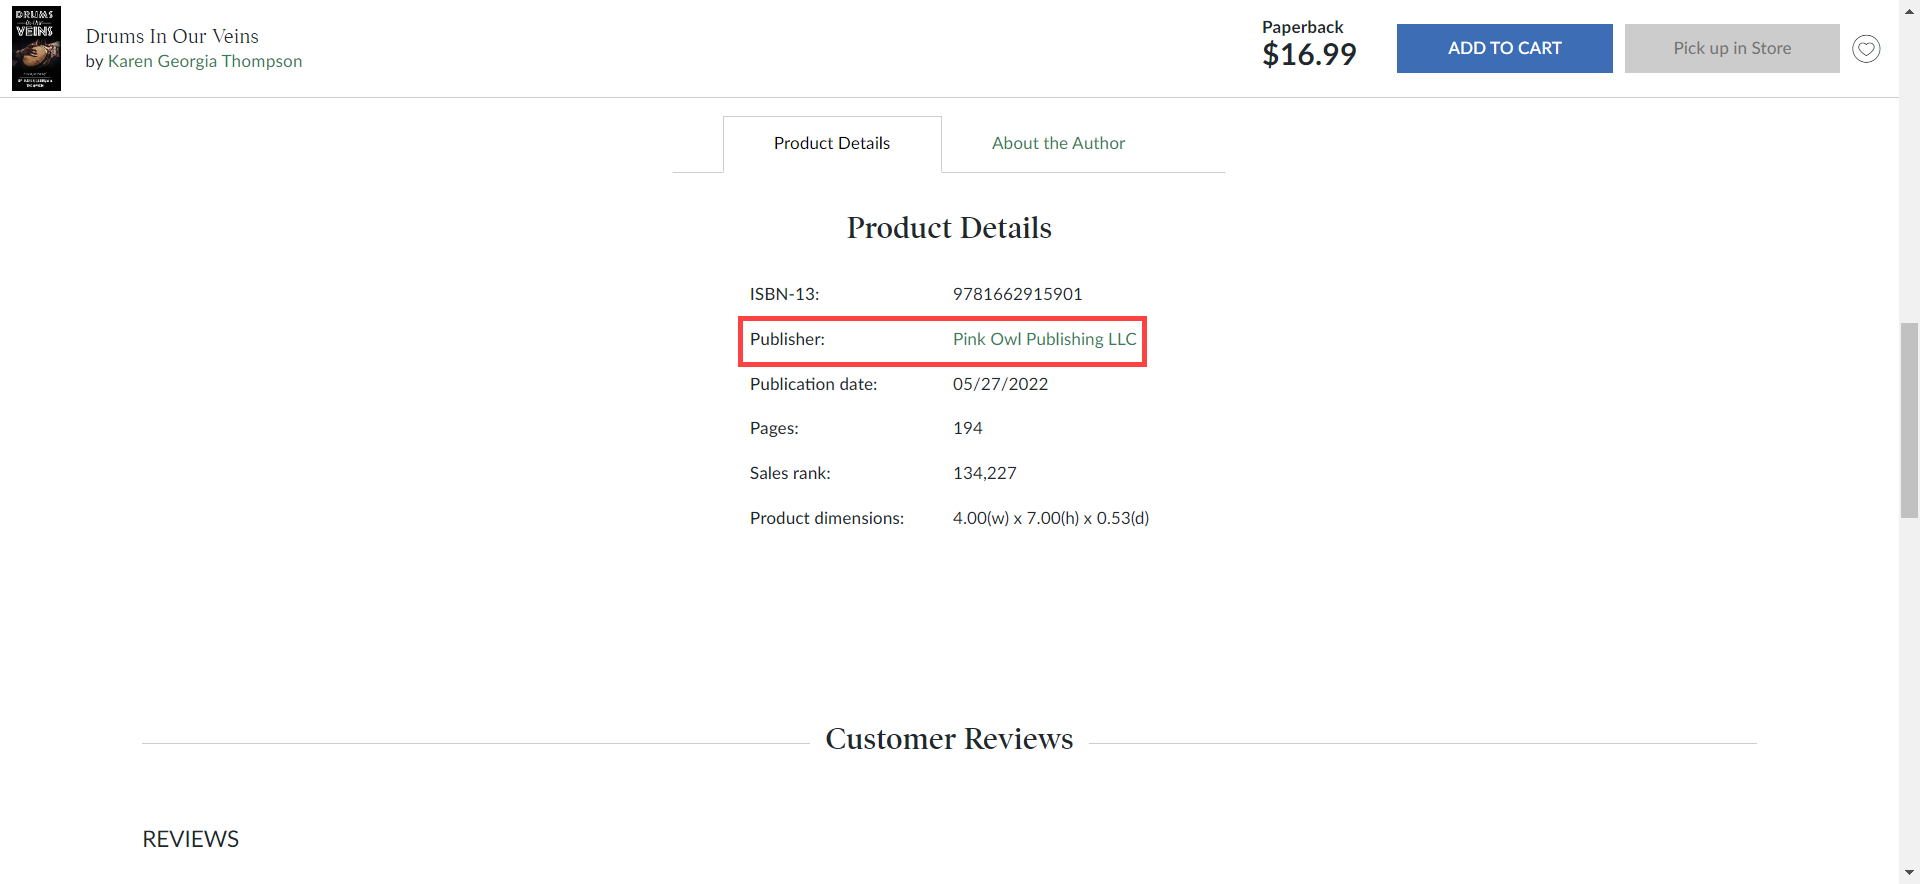Choose the Pick up in Store button
This screenshot has width=1920, height=884.
[1731, 48]
